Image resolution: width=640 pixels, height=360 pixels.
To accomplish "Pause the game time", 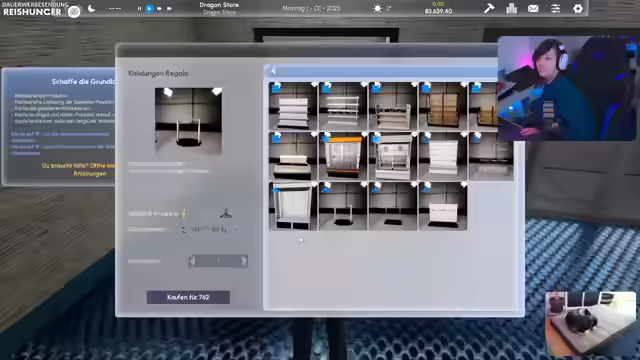I will 140,9.
